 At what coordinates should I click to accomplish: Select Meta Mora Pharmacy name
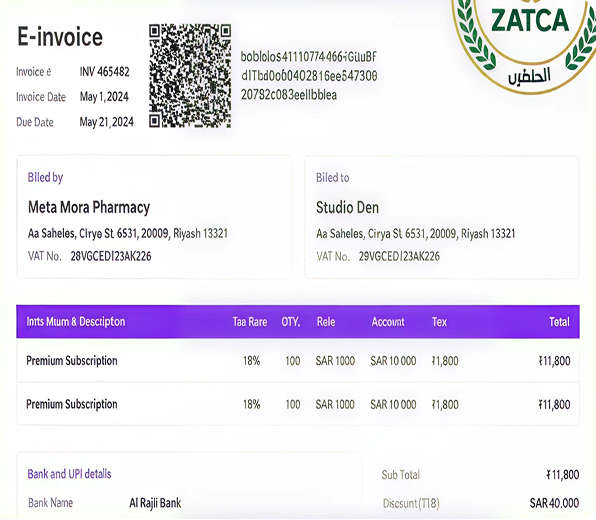pos(89,208)
